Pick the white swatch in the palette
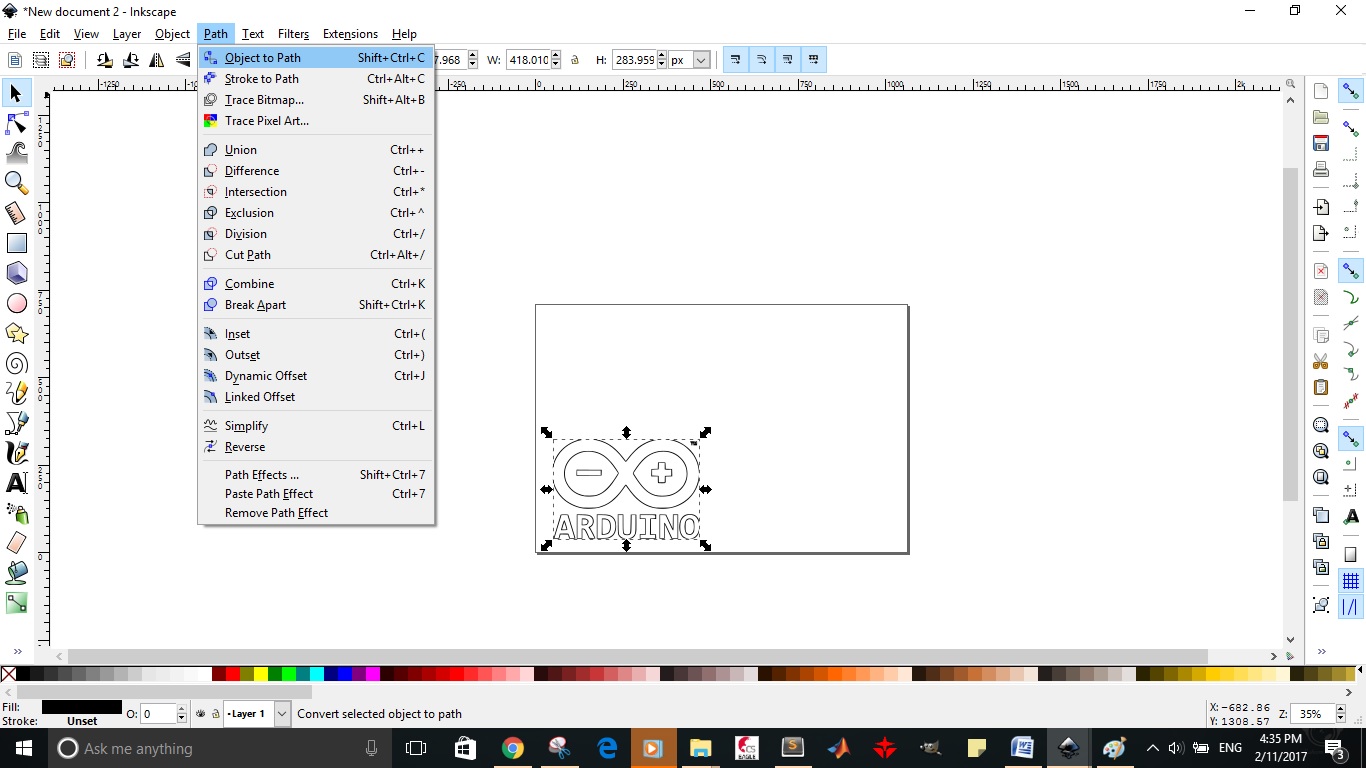1366x768 pixels. tap(204, 674)
